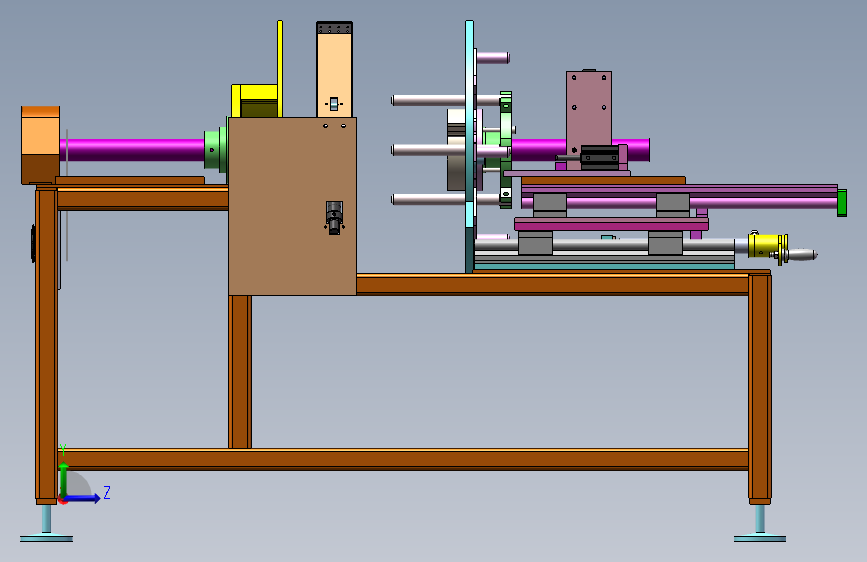Image resolution: width=867 pixels, height=562 pixels.
Task: Select the red origin point of the triad
Action: (62, 500)
